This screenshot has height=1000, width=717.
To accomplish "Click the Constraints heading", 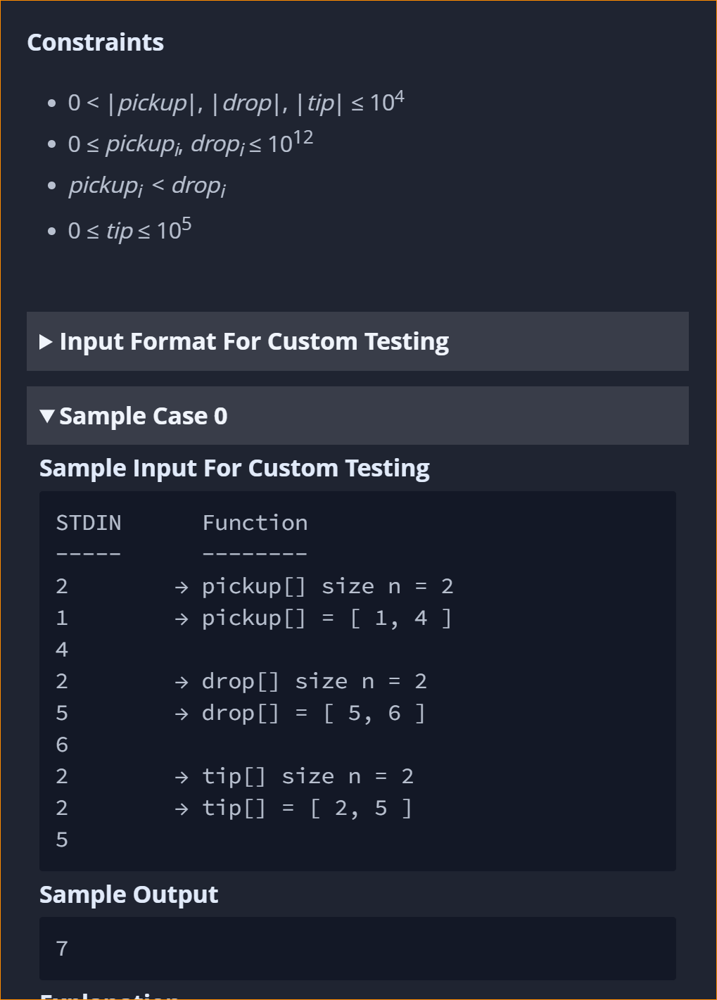I will point(96,42).
